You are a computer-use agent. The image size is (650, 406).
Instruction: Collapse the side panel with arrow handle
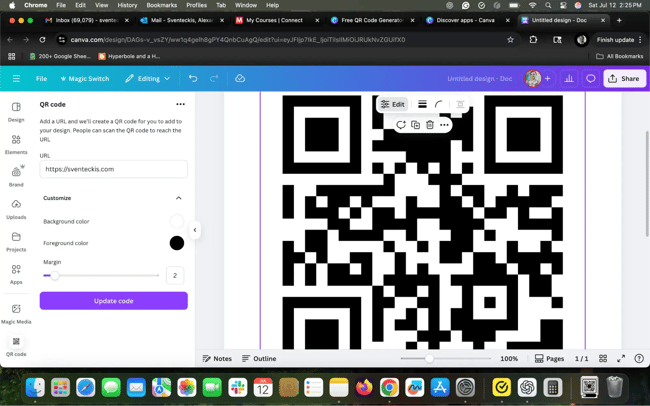pos(195,230)
